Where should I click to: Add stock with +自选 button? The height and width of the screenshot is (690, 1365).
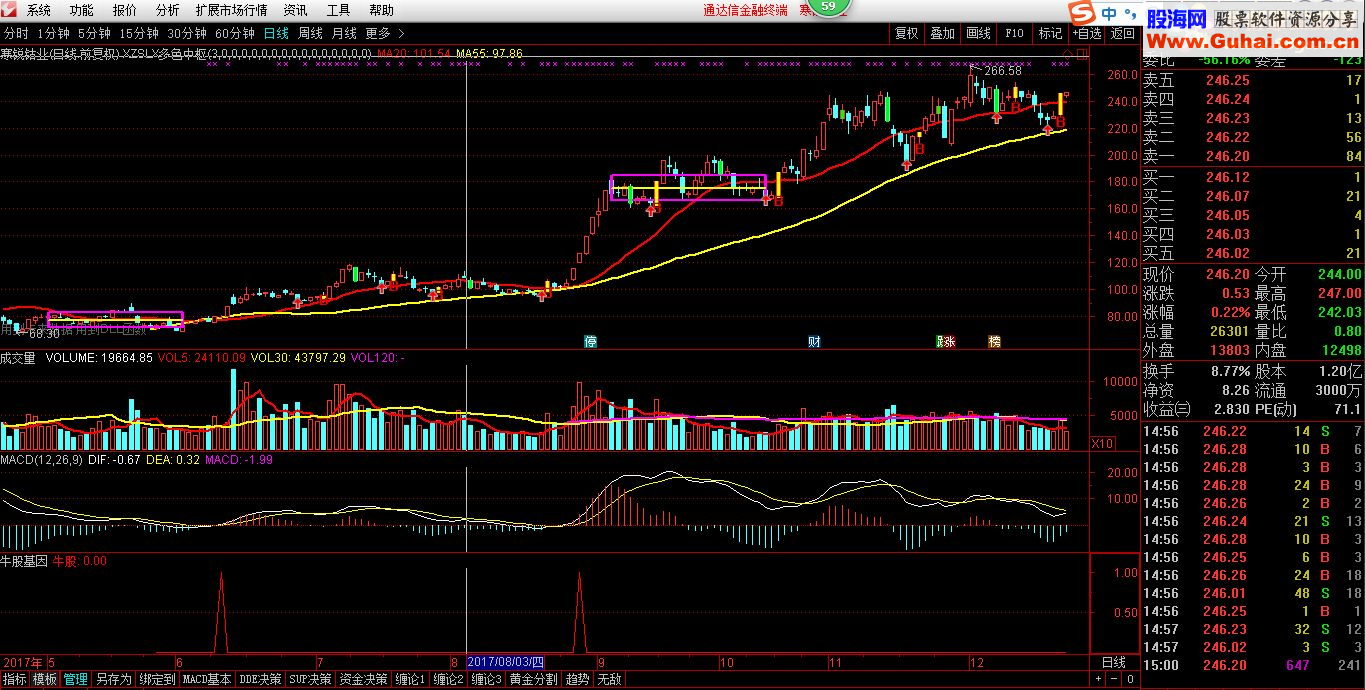coord(1087,33)
